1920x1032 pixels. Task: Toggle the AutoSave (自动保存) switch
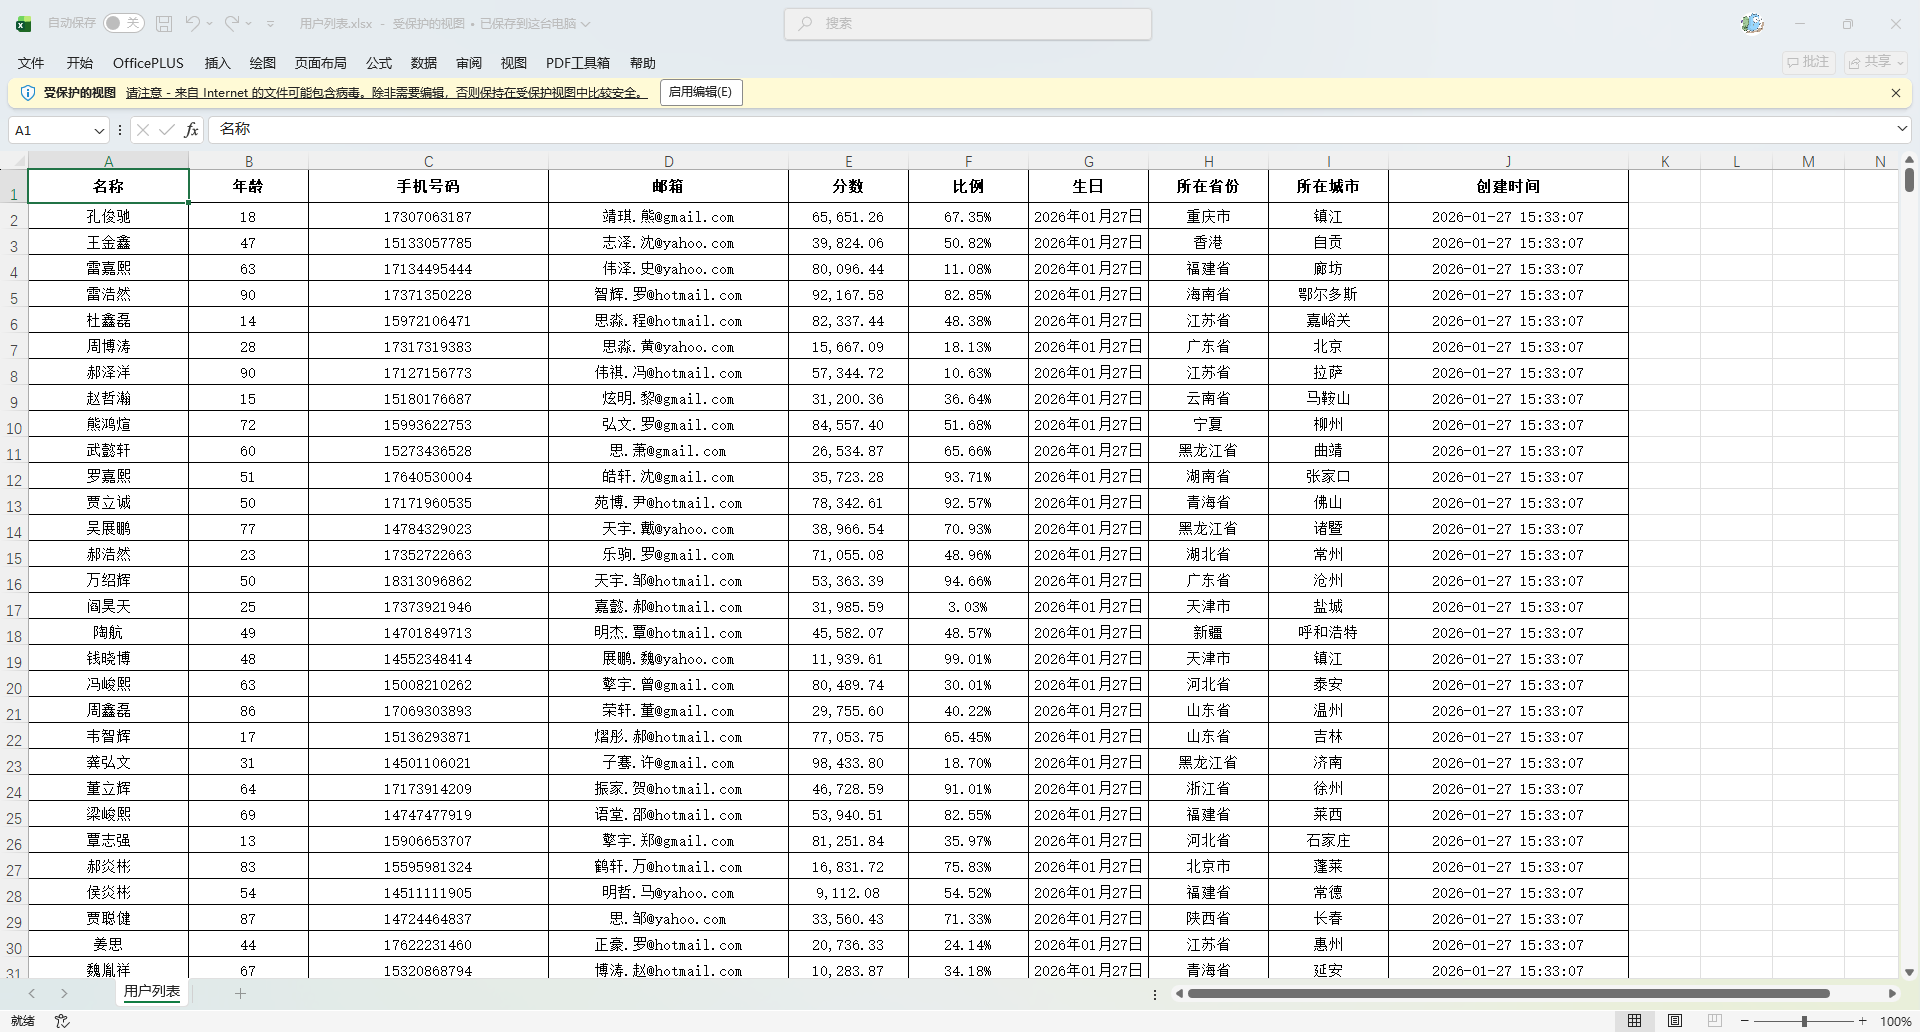coord(123,23)
